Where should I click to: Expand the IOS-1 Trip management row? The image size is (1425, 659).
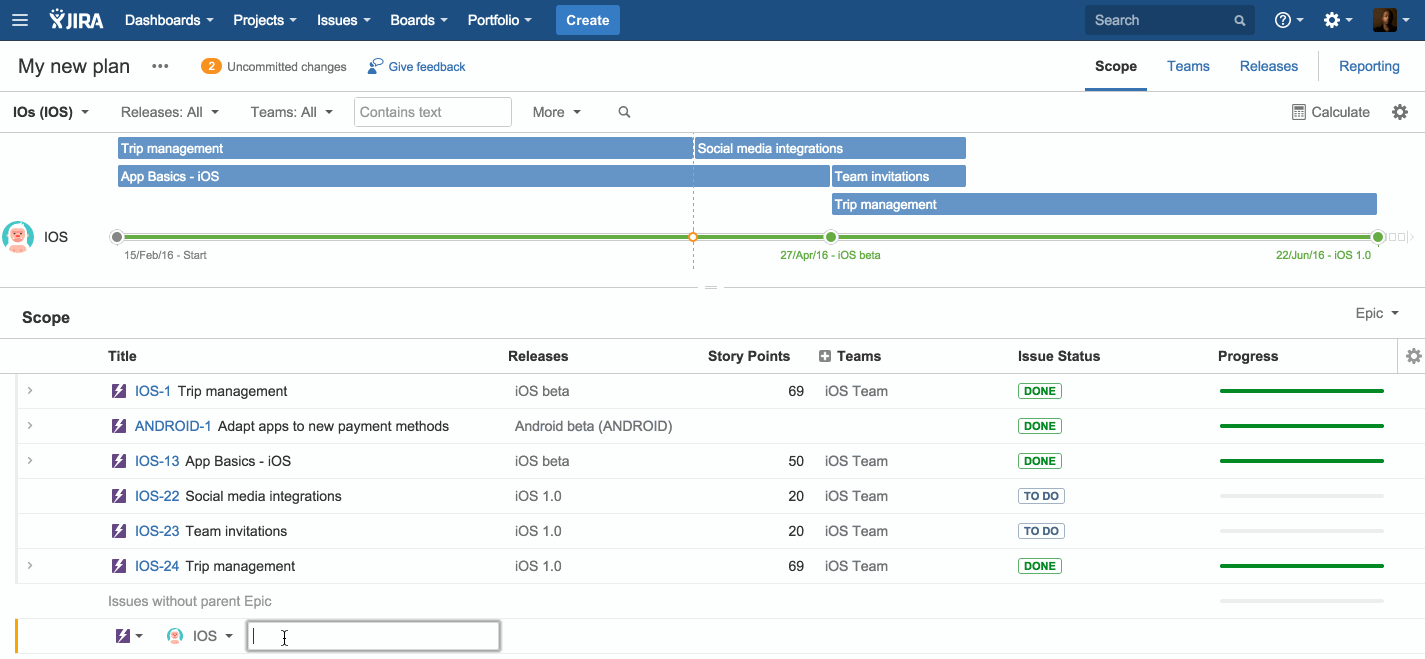pyautogui.click(x=30, y=391)
